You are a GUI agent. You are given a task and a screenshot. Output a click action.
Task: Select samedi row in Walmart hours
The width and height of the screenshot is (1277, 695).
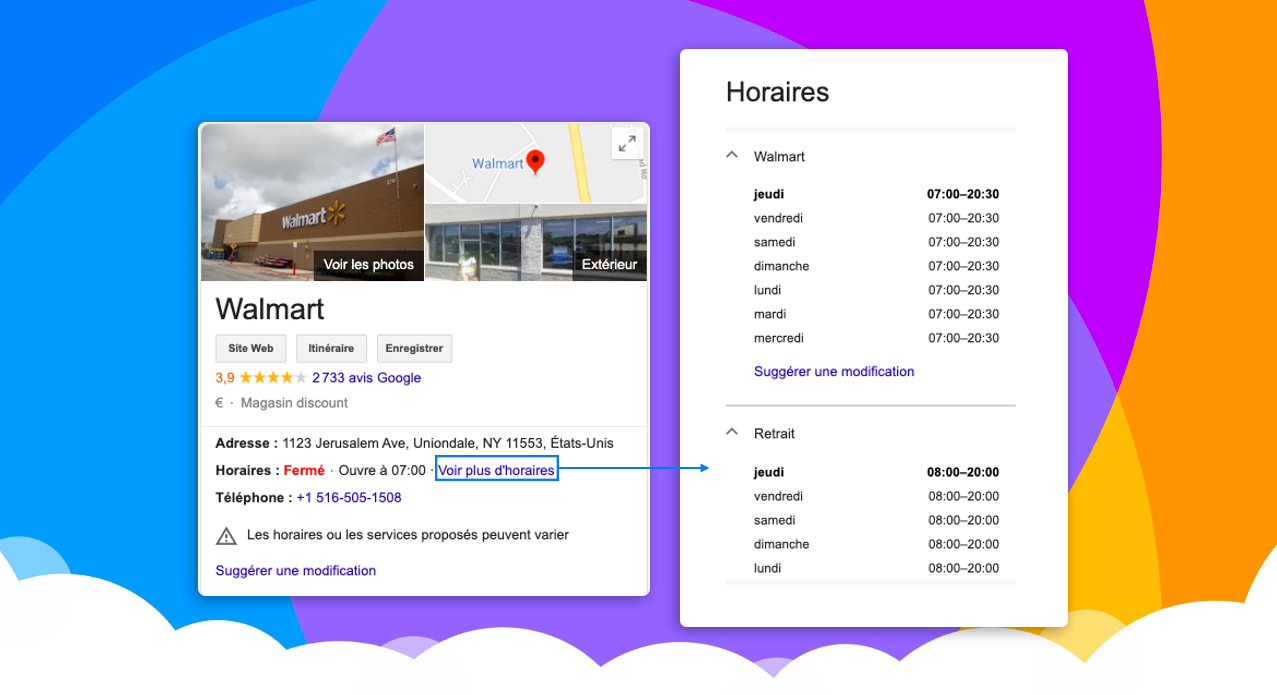click(x=877, y=242)
